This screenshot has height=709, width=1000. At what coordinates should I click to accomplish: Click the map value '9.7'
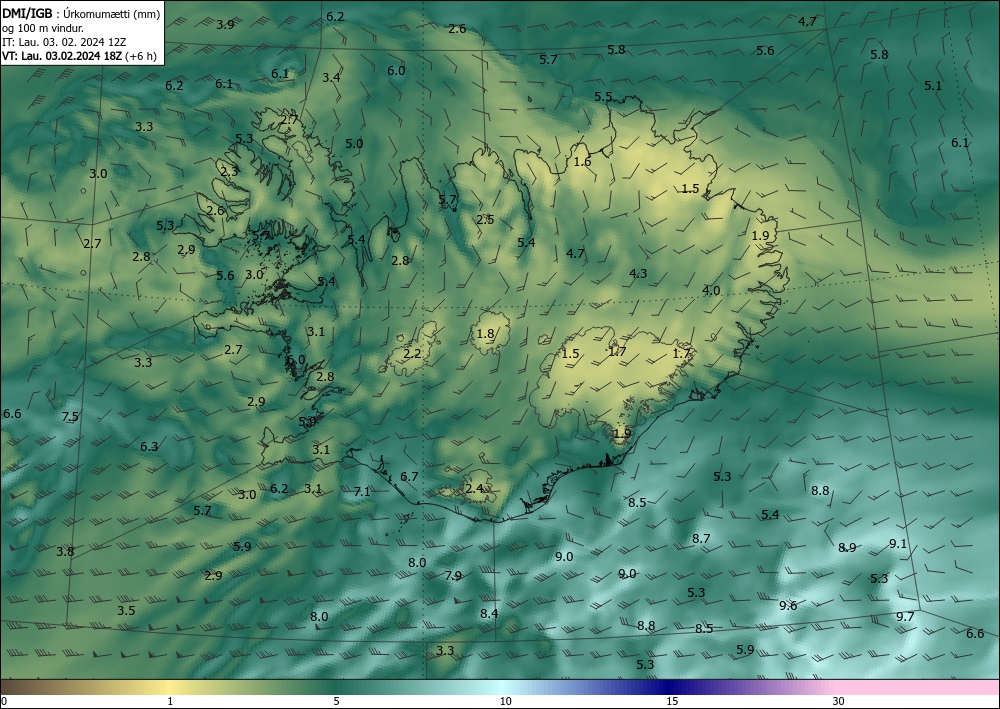tap(905, 617)
